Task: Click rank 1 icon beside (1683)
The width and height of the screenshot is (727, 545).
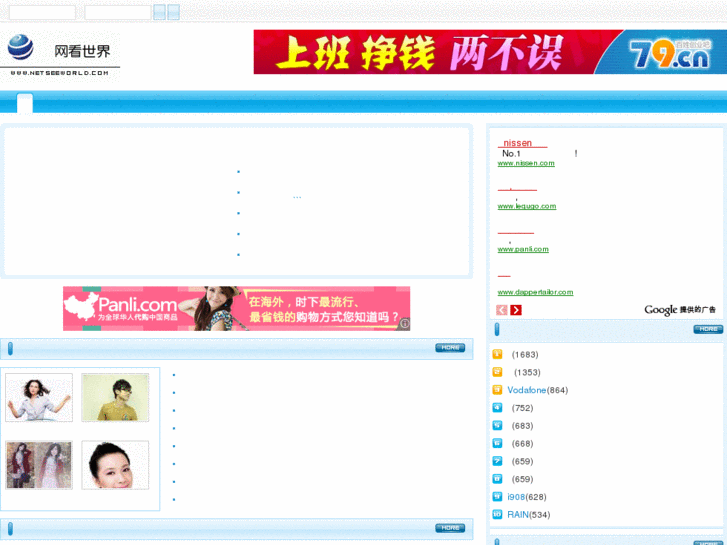Action: coord(497,354)
